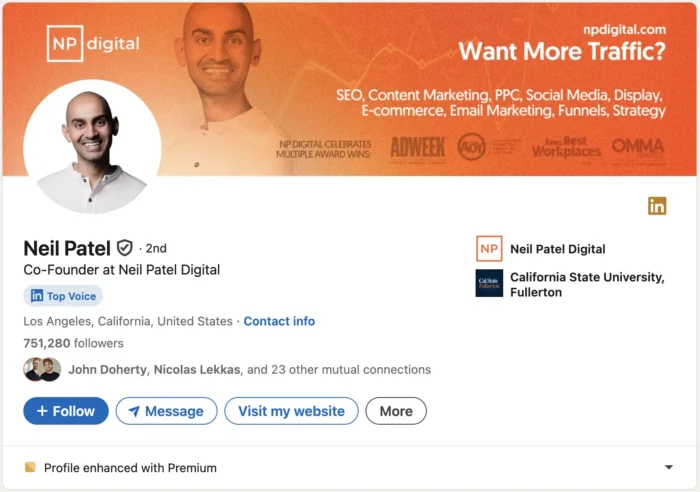Click the NP digital logo in banner
The height and width of the screenshot is (492, 700).
(93, 43)
